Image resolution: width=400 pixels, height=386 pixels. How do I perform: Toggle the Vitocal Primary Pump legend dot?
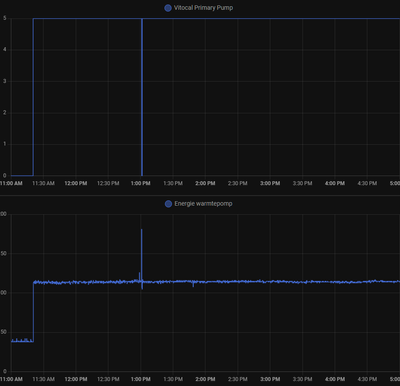(x=168, y=8)
